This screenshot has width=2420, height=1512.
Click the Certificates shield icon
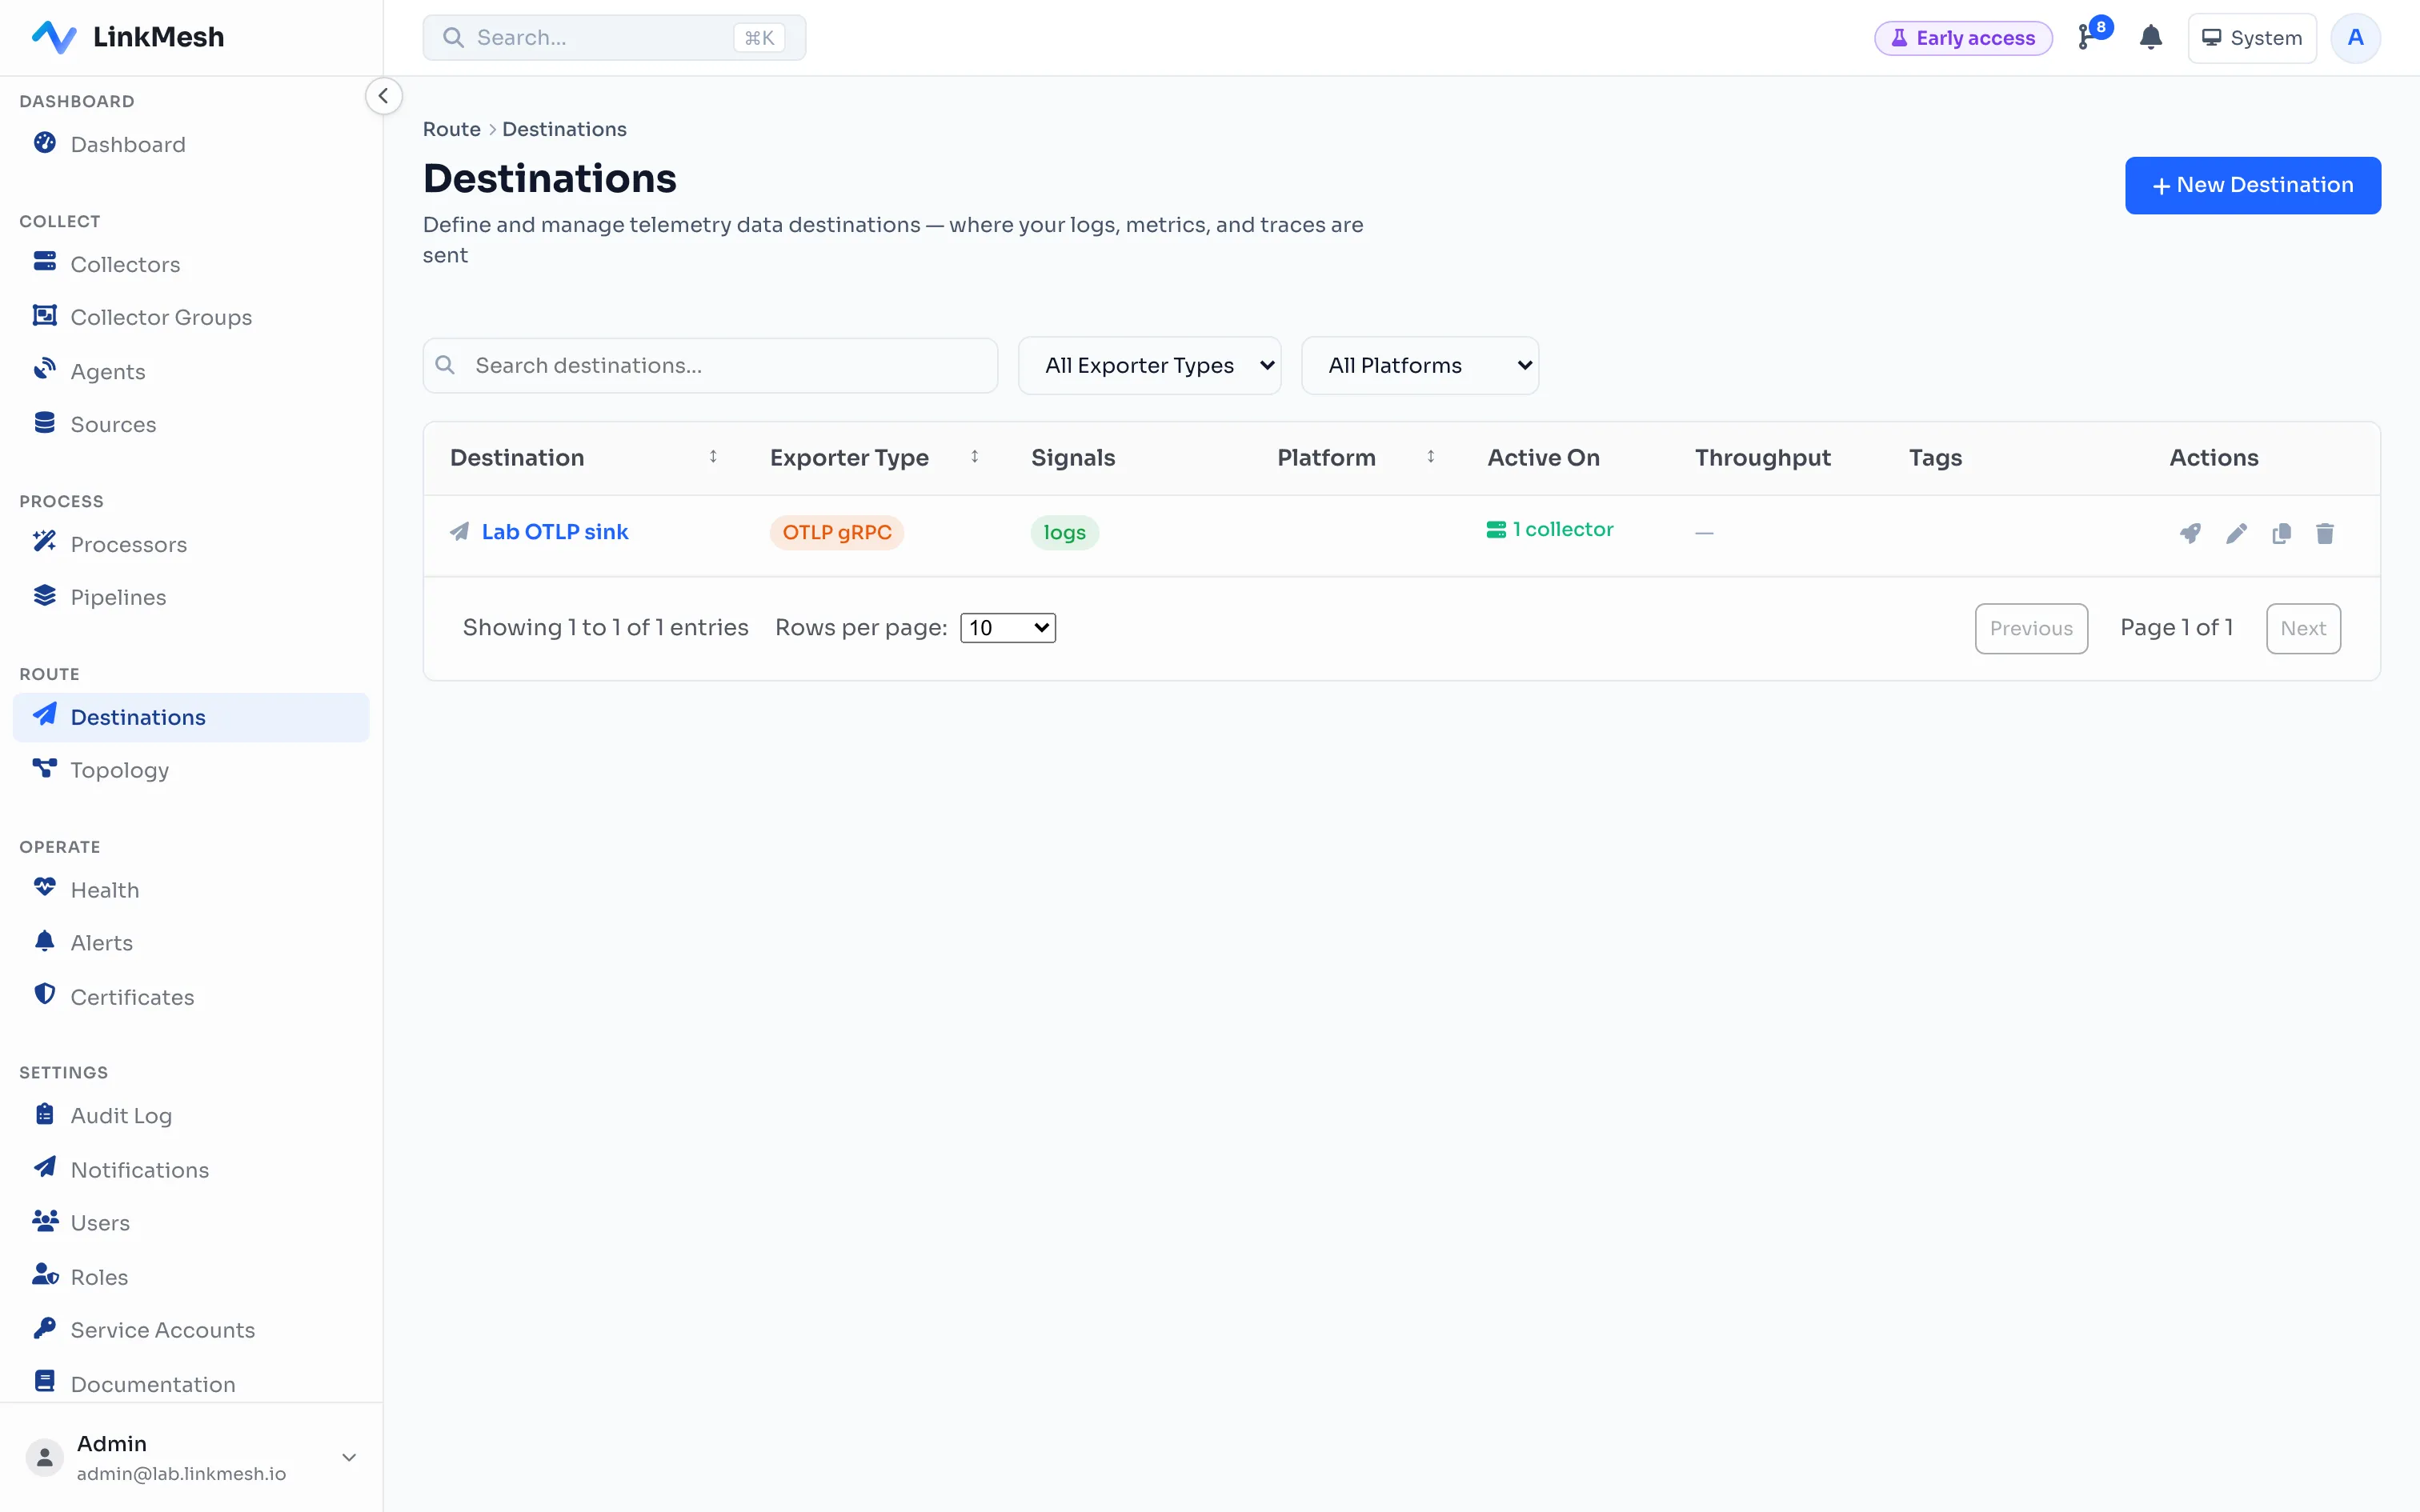click(45, 995)
